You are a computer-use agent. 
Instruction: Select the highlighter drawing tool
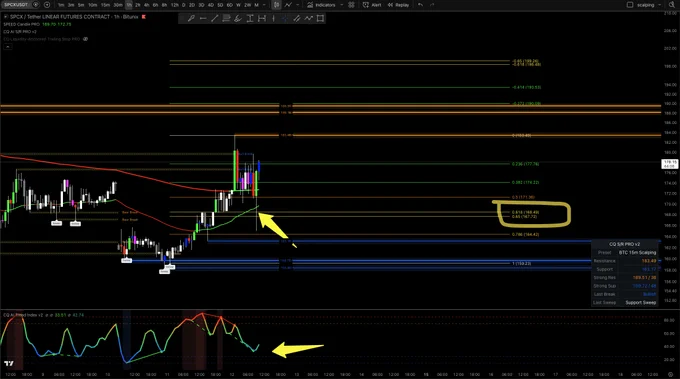tap(238, 18)
